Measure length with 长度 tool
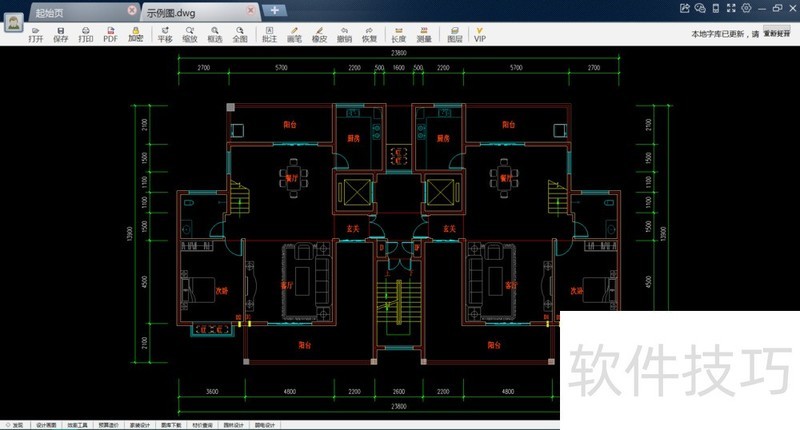800x430 pixels. click(398, 35)
